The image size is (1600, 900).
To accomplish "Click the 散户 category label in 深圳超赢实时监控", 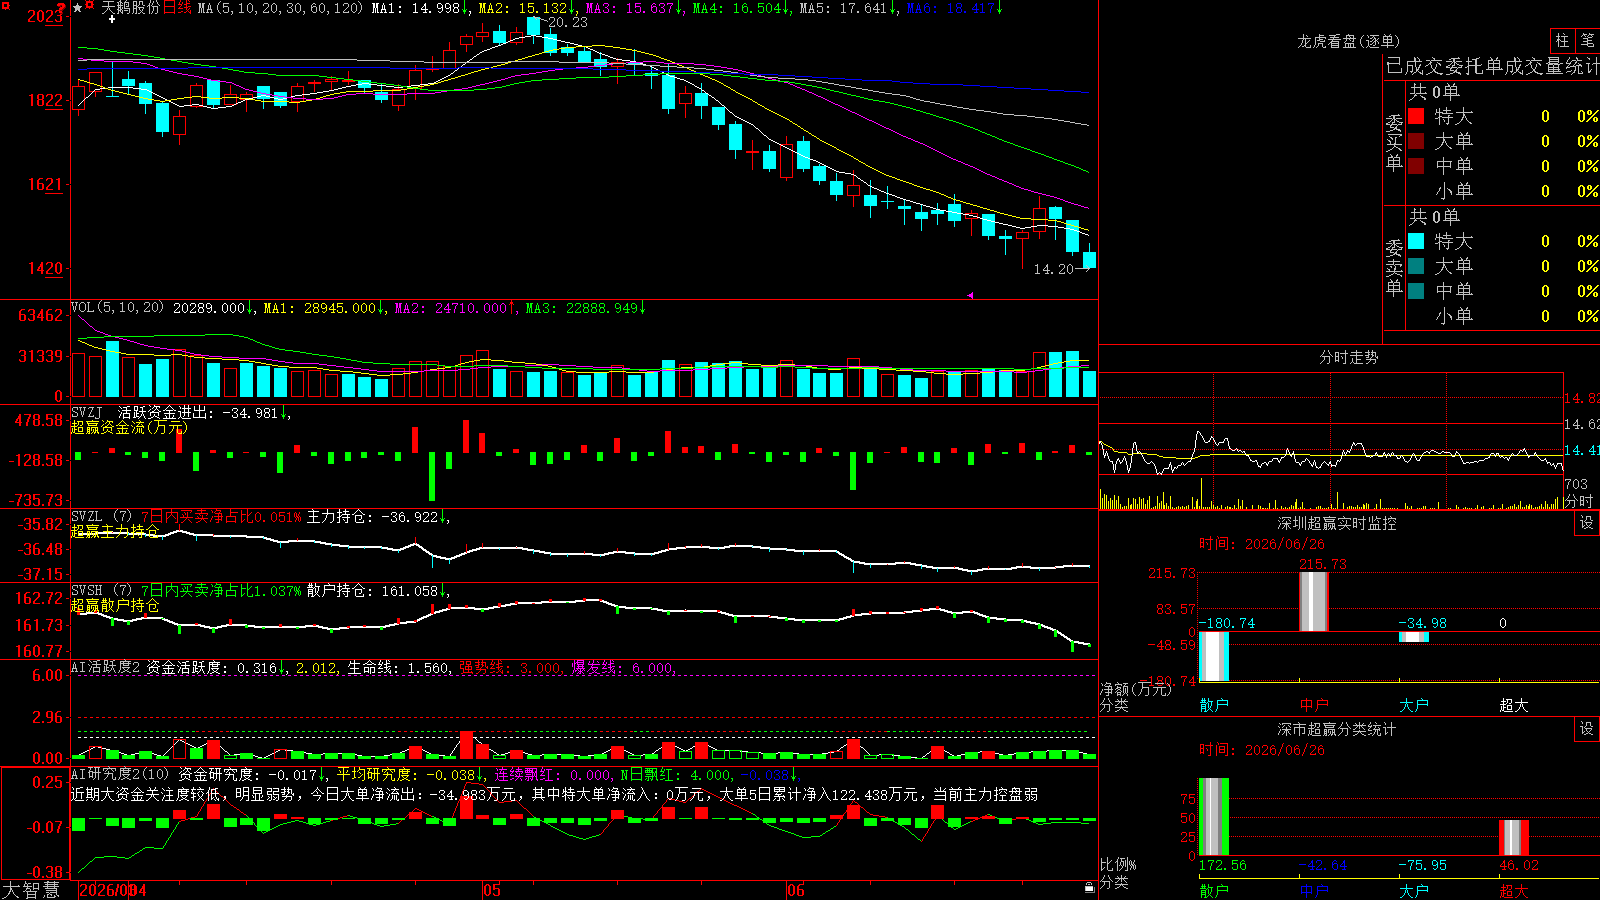I will coord(1214,705).
